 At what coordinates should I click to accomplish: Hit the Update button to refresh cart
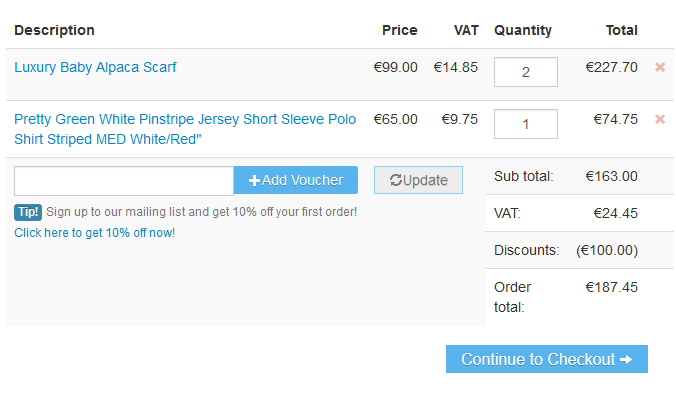point(418,180)
